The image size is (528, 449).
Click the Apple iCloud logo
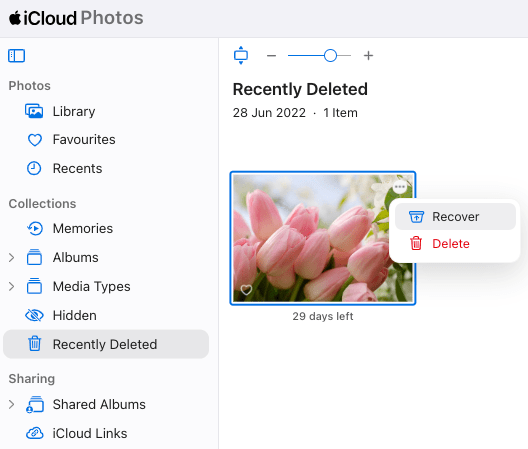(15, 18)
